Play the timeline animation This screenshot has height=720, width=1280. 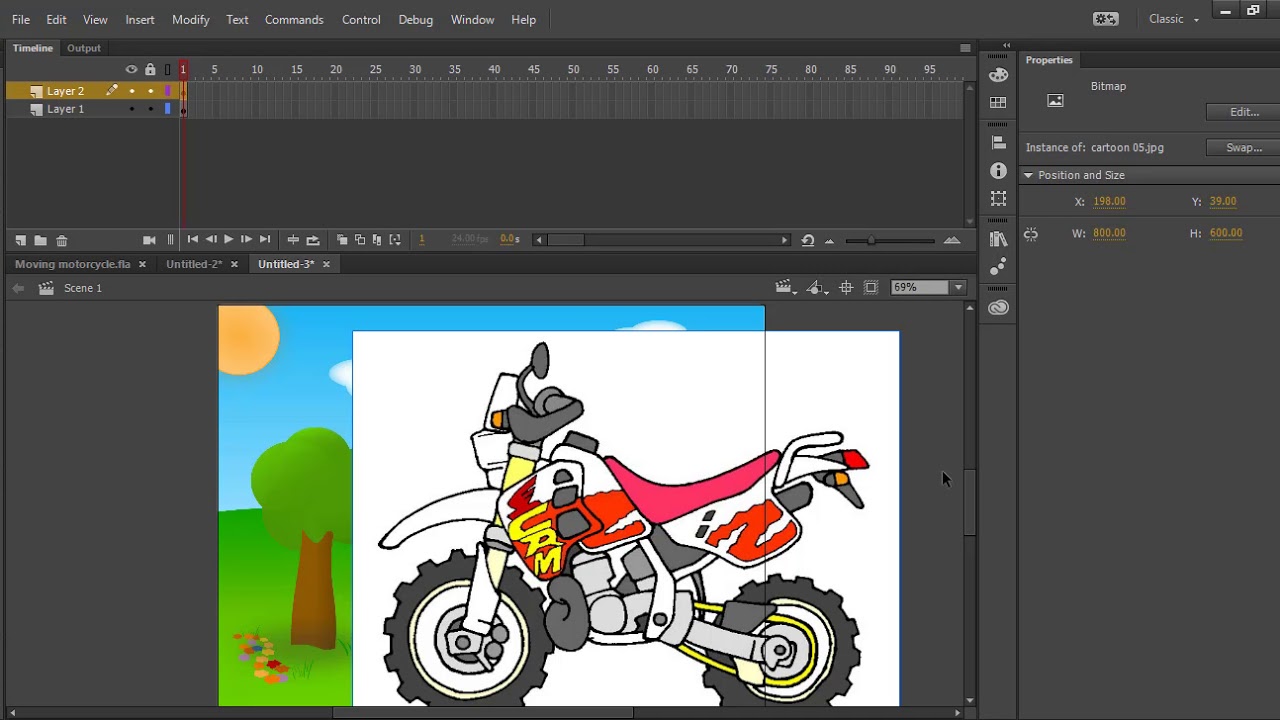coord(228,239)
